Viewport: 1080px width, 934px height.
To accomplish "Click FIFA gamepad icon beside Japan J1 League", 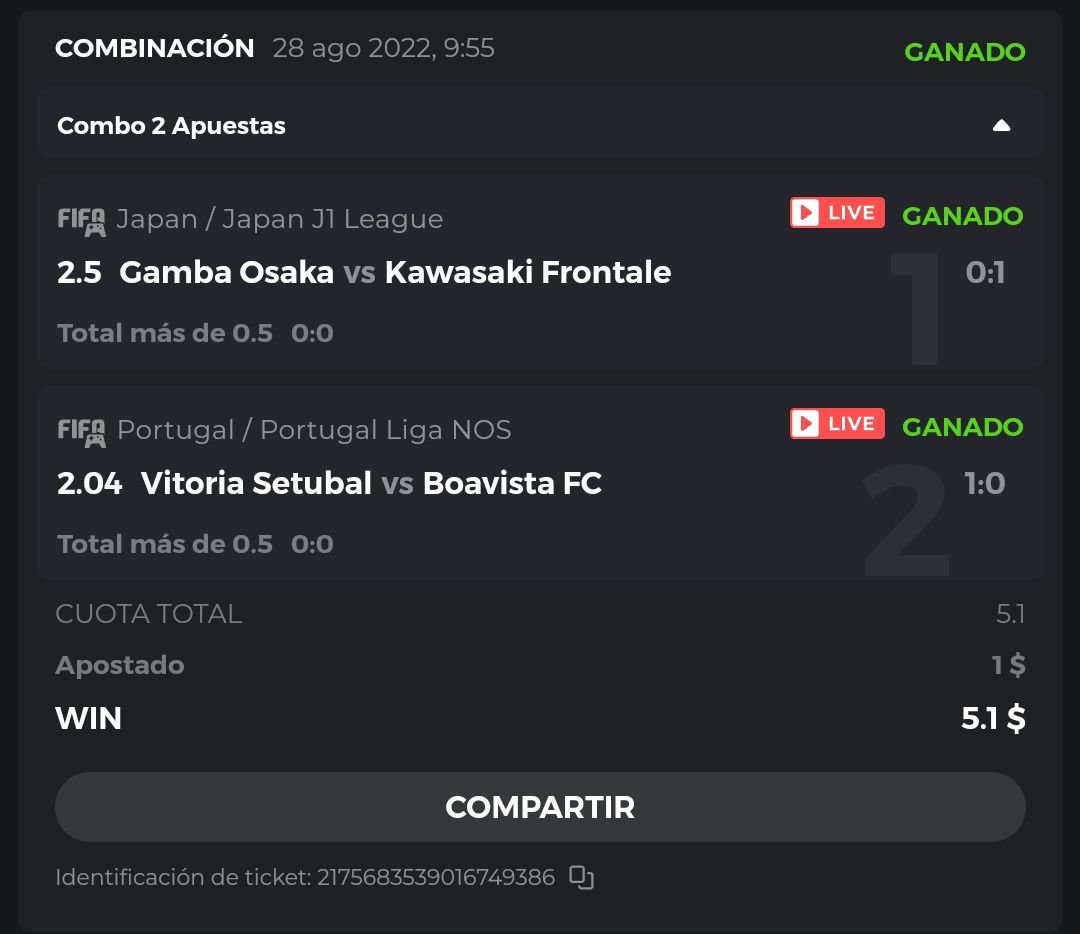I will tap(81, 220).
